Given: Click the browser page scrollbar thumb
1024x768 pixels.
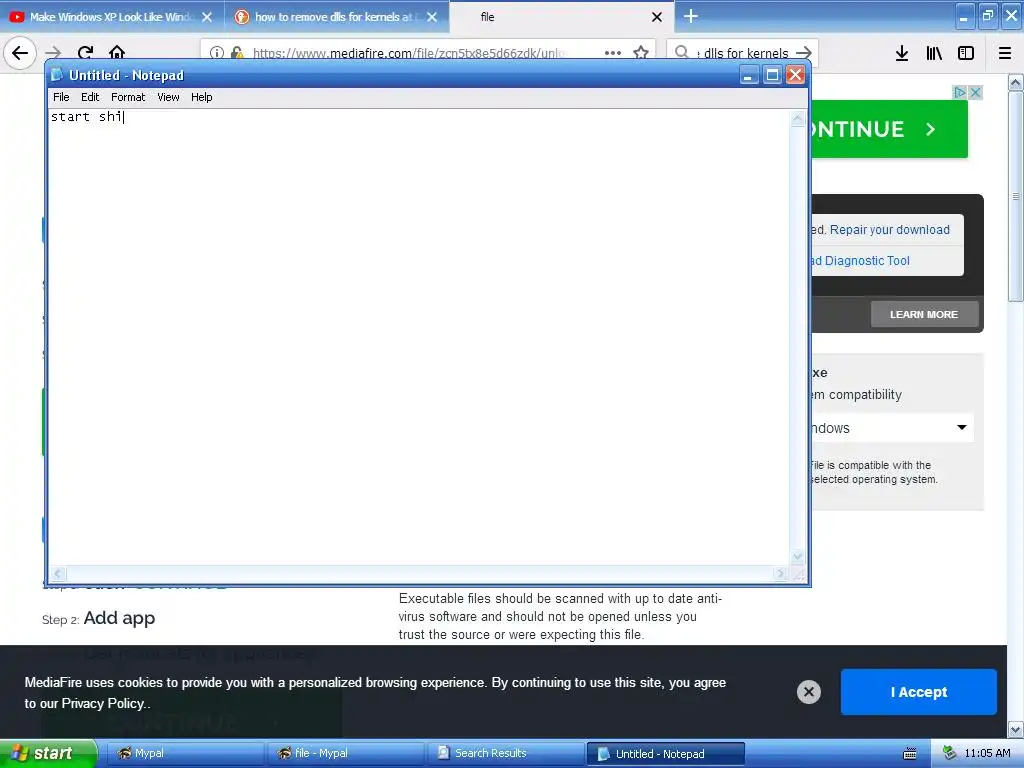Looking at the screenshot, I should point(1015,196).
